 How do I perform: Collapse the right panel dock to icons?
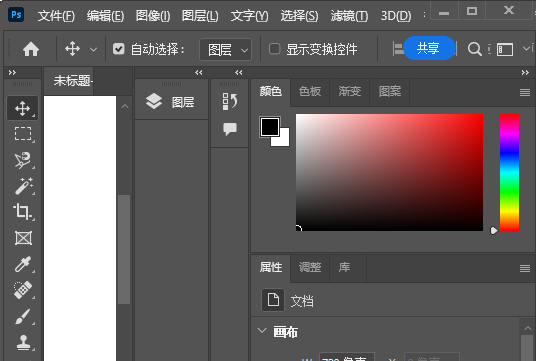click(525, 72)
